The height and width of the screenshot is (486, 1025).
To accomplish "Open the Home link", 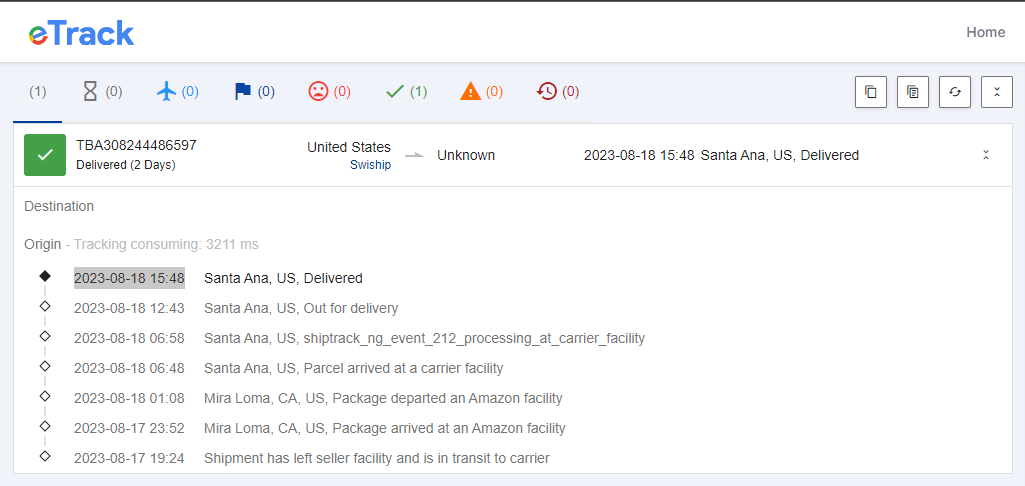I will tap(985, 32).
